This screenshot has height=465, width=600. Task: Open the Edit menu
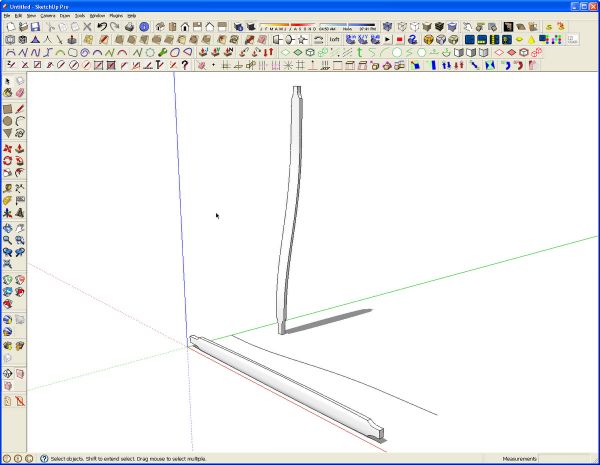(x=18, y=16)
